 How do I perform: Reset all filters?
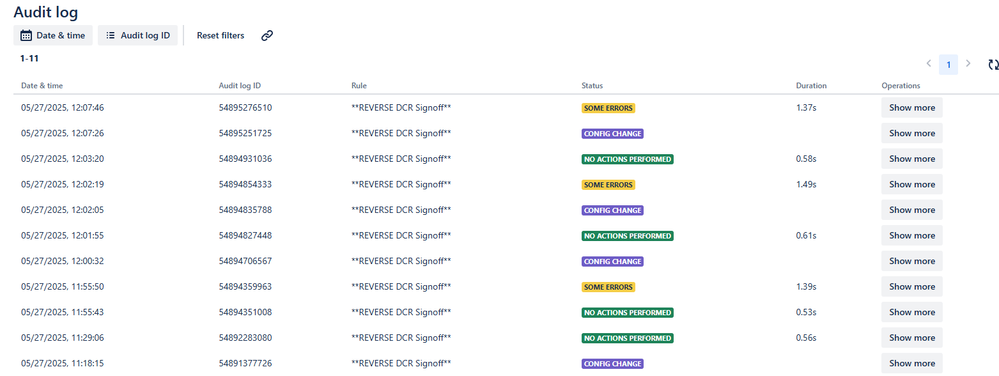click(x=220, y=36)
